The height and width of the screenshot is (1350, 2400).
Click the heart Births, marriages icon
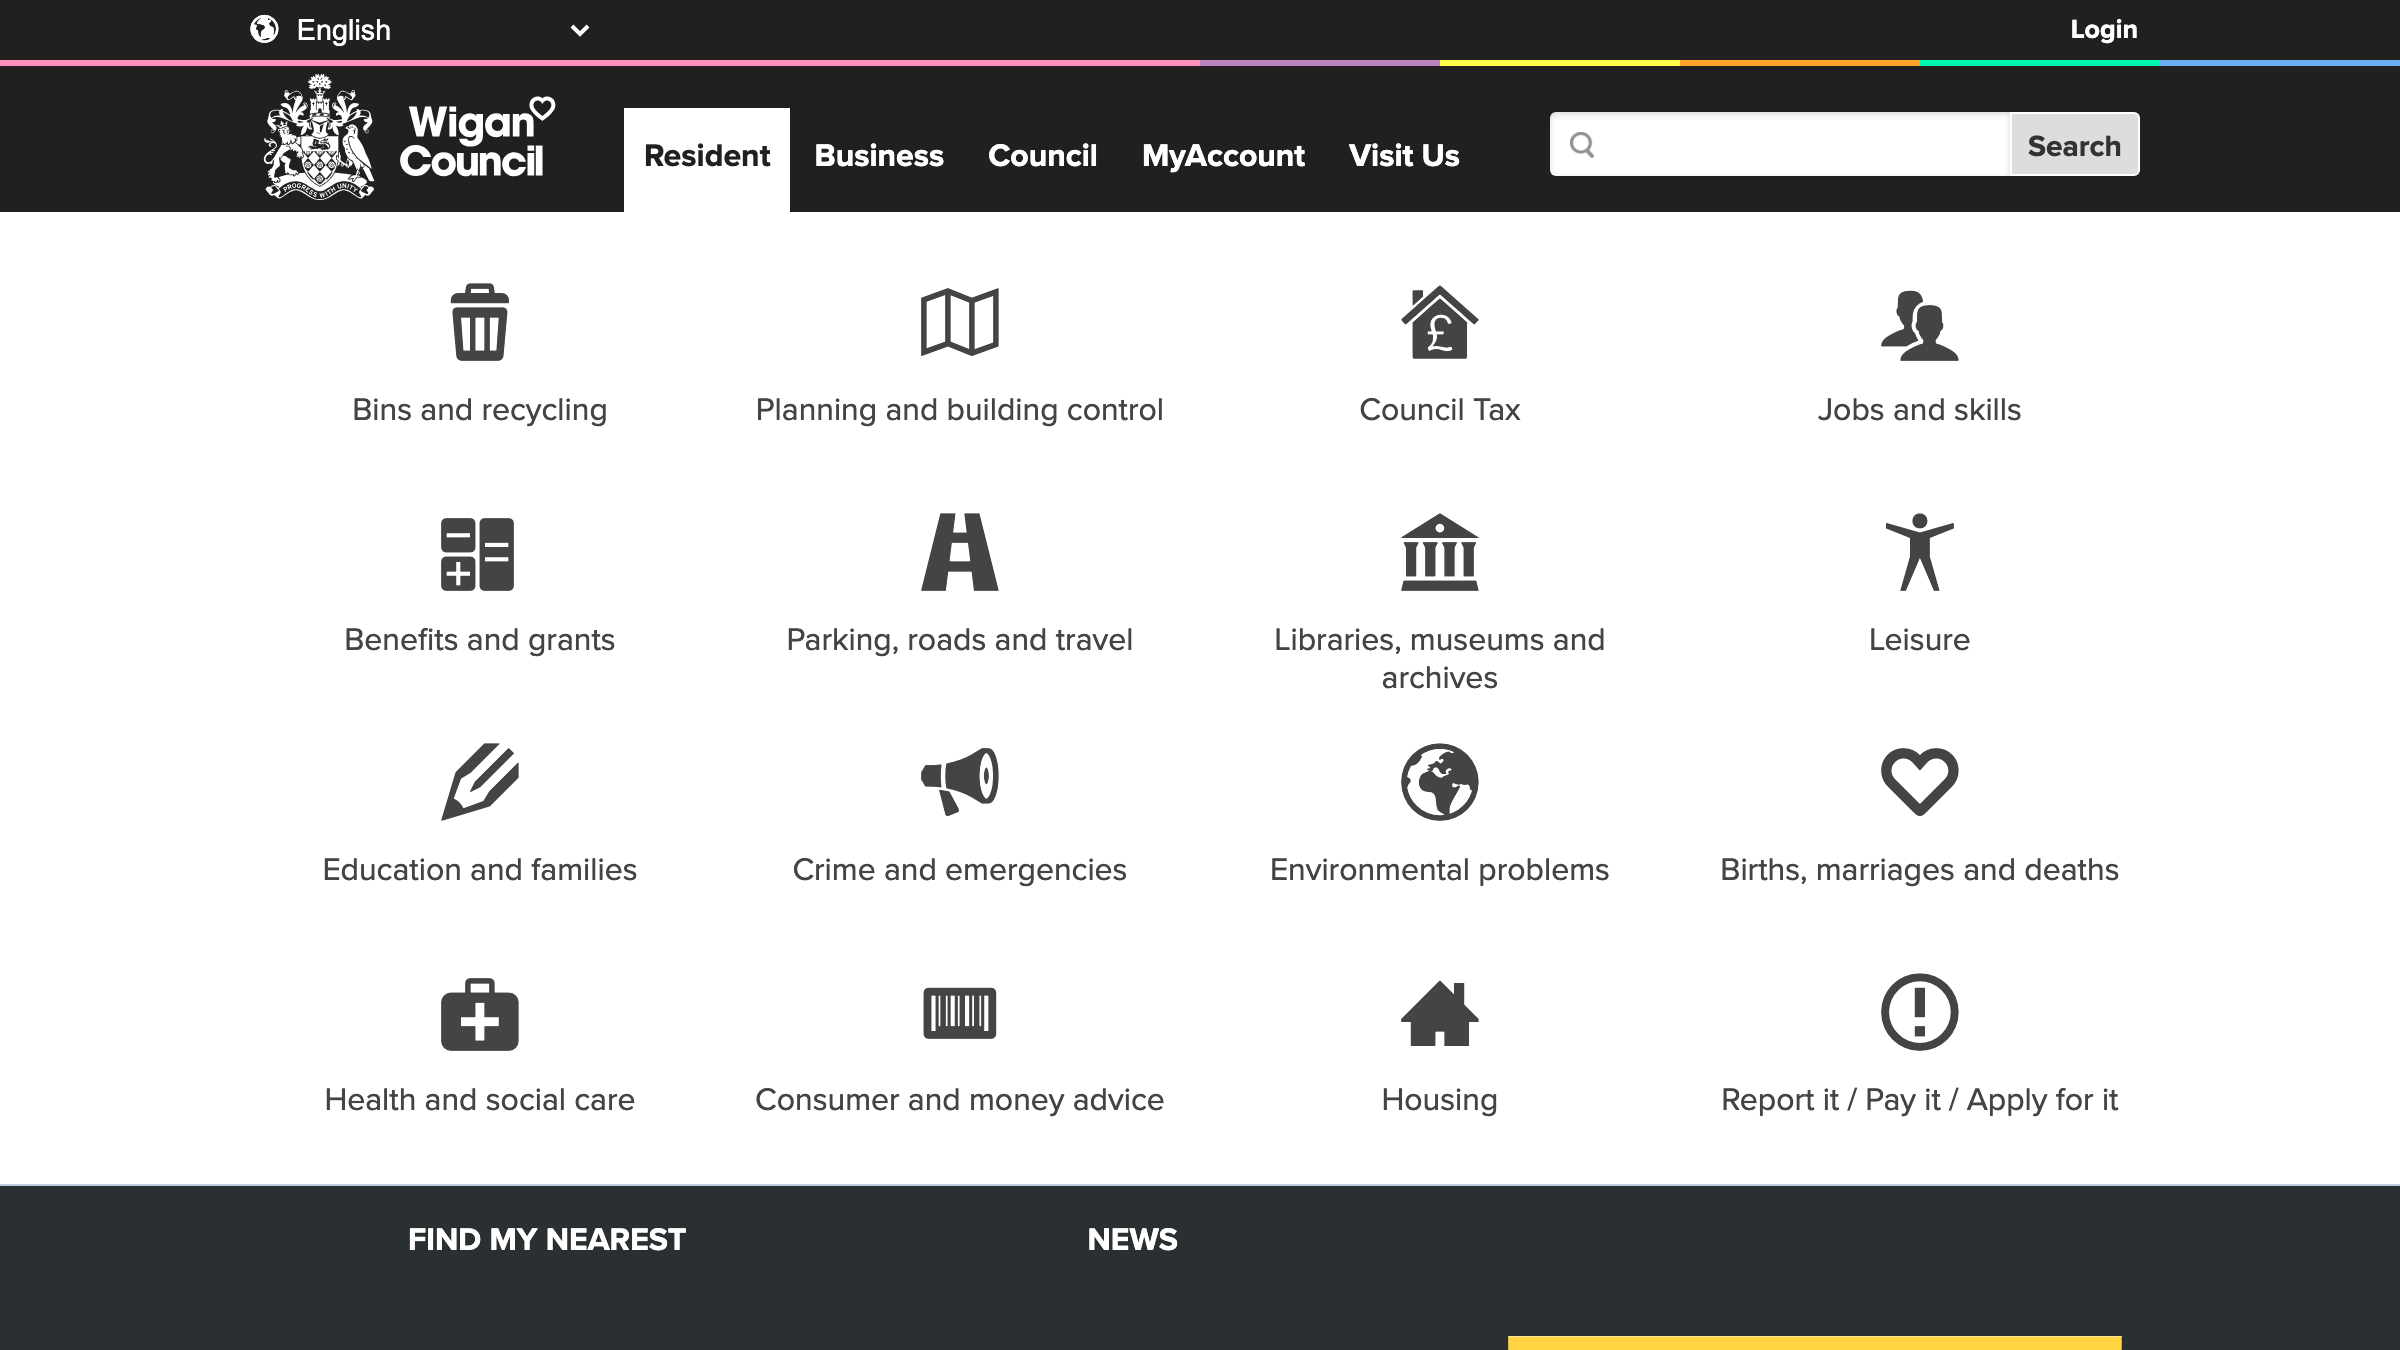tap(1919, 781)
